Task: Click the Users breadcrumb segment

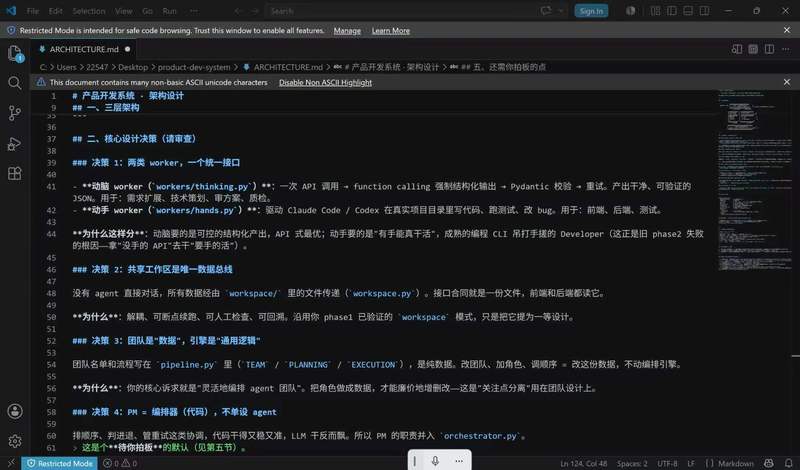Action: 66,67
